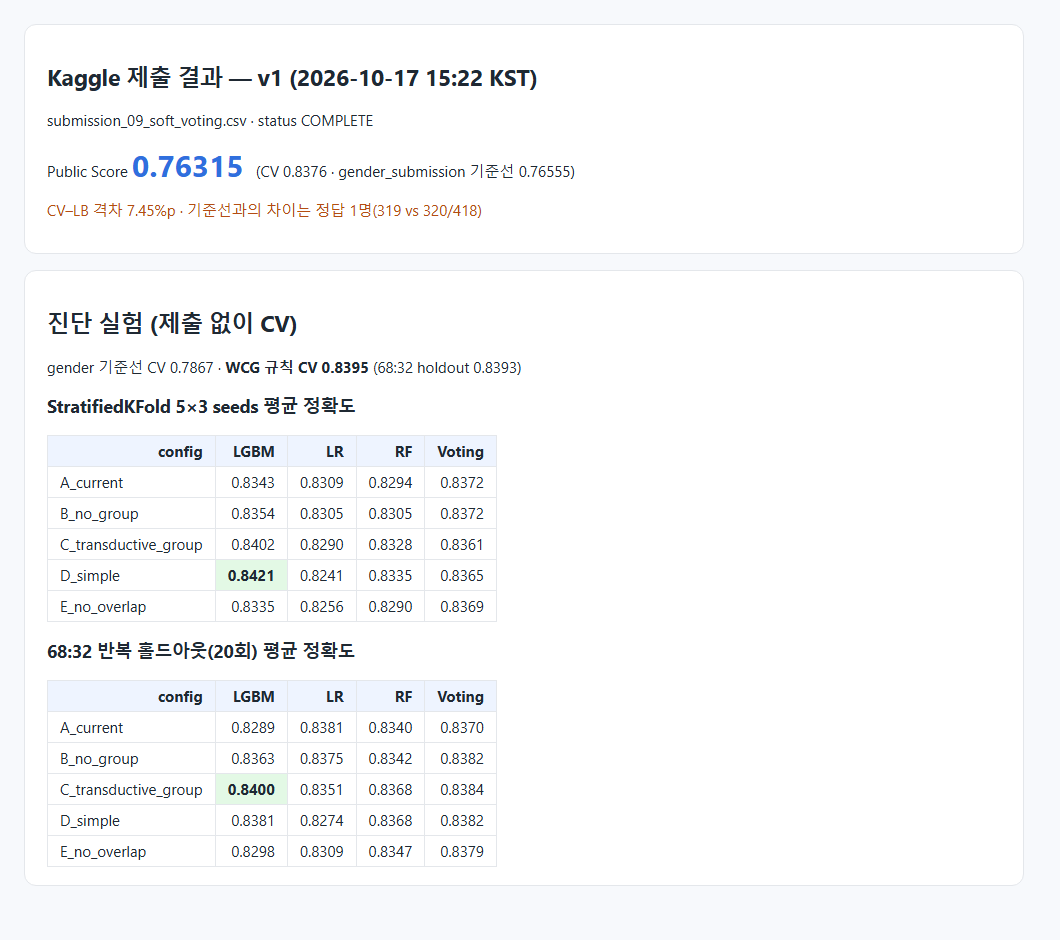
Task: Click RF value 0.8335 in D_simple row
Action: pos(390,576)
